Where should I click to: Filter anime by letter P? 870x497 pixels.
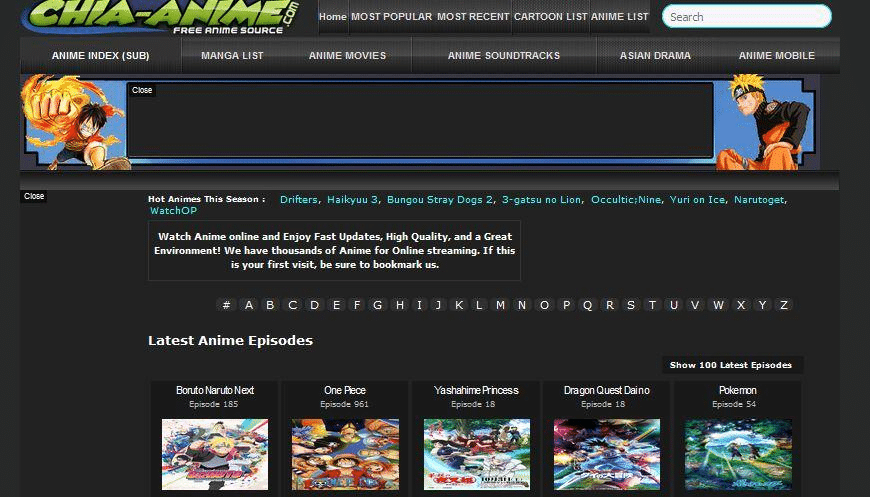tap(566, 305)
